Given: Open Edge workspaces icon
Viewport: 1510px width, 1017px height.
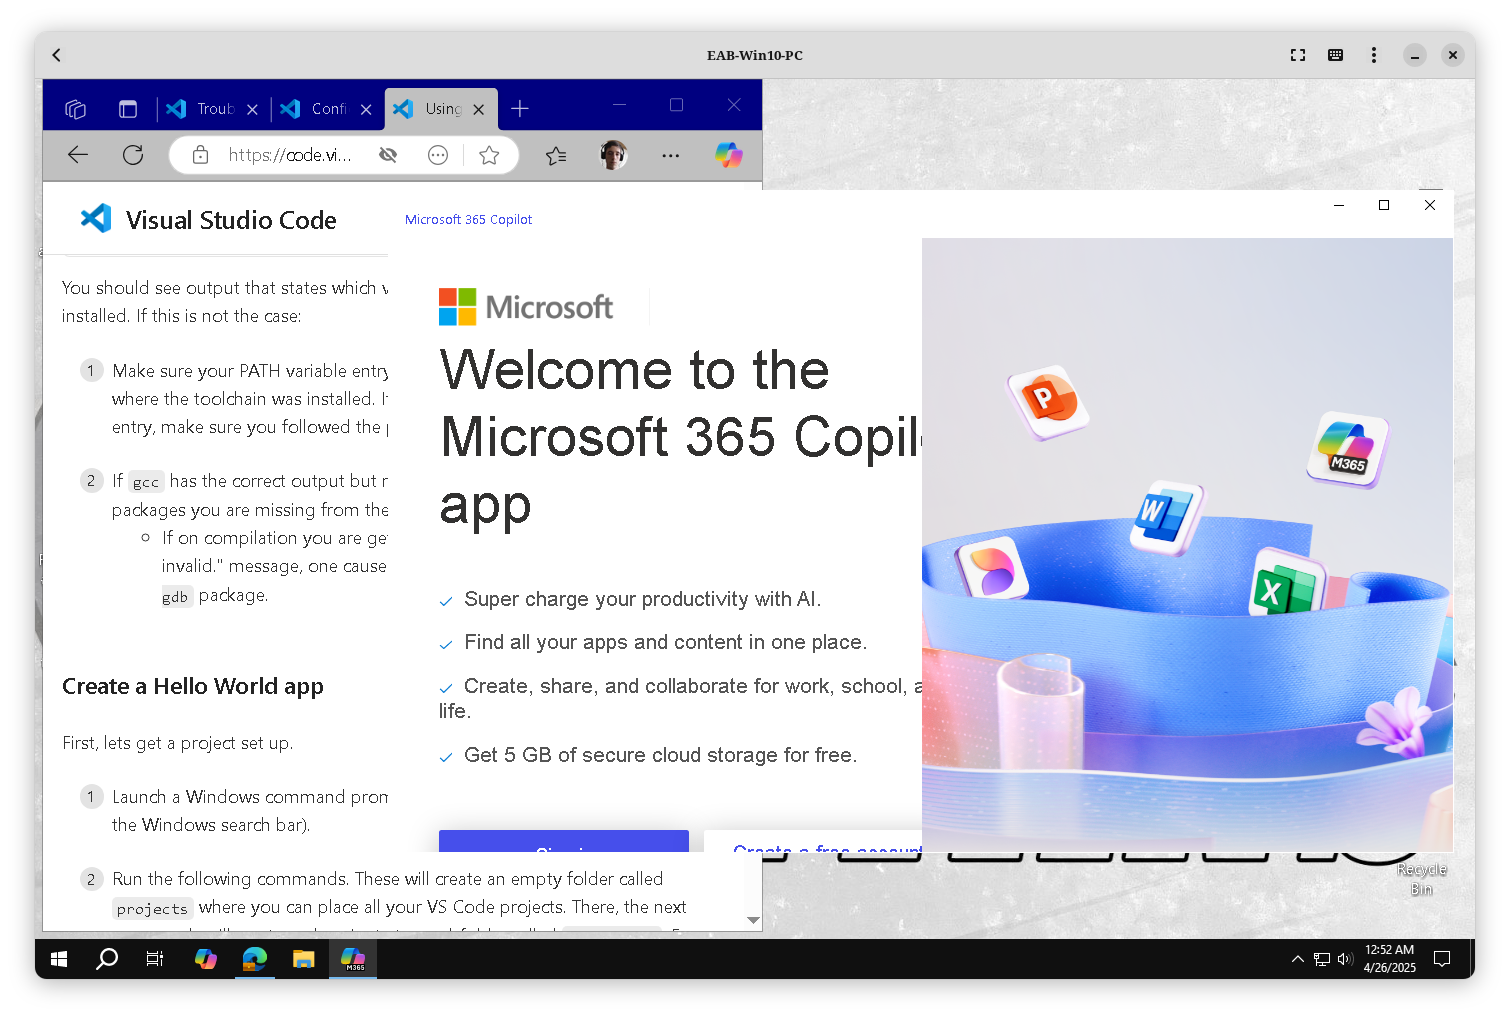Looking at the screenshot, I should coord(75,109).
